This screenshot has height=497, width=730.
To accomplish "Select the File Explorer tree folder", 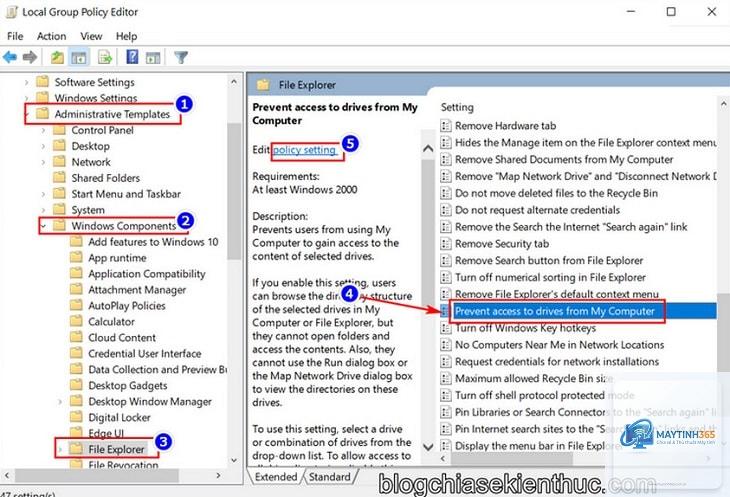I will (x=116, y=449).
